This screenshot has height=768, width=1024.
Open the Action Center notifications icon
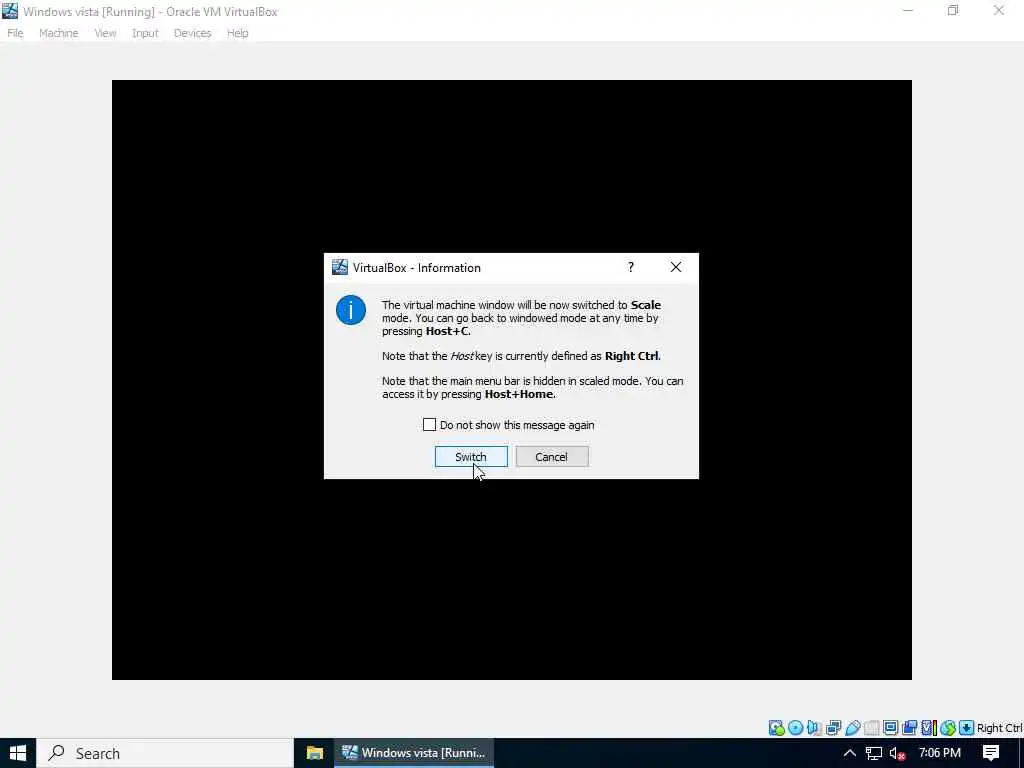(991, 753)
